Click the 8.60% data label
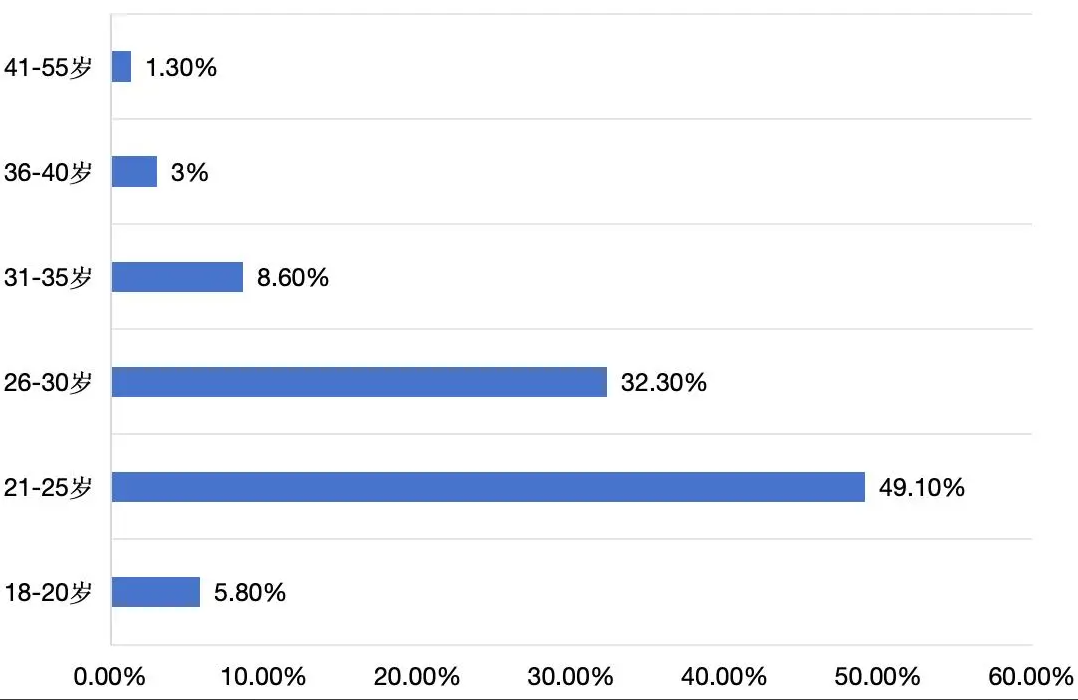This screenshot has width=1078, height=700. 292,278
